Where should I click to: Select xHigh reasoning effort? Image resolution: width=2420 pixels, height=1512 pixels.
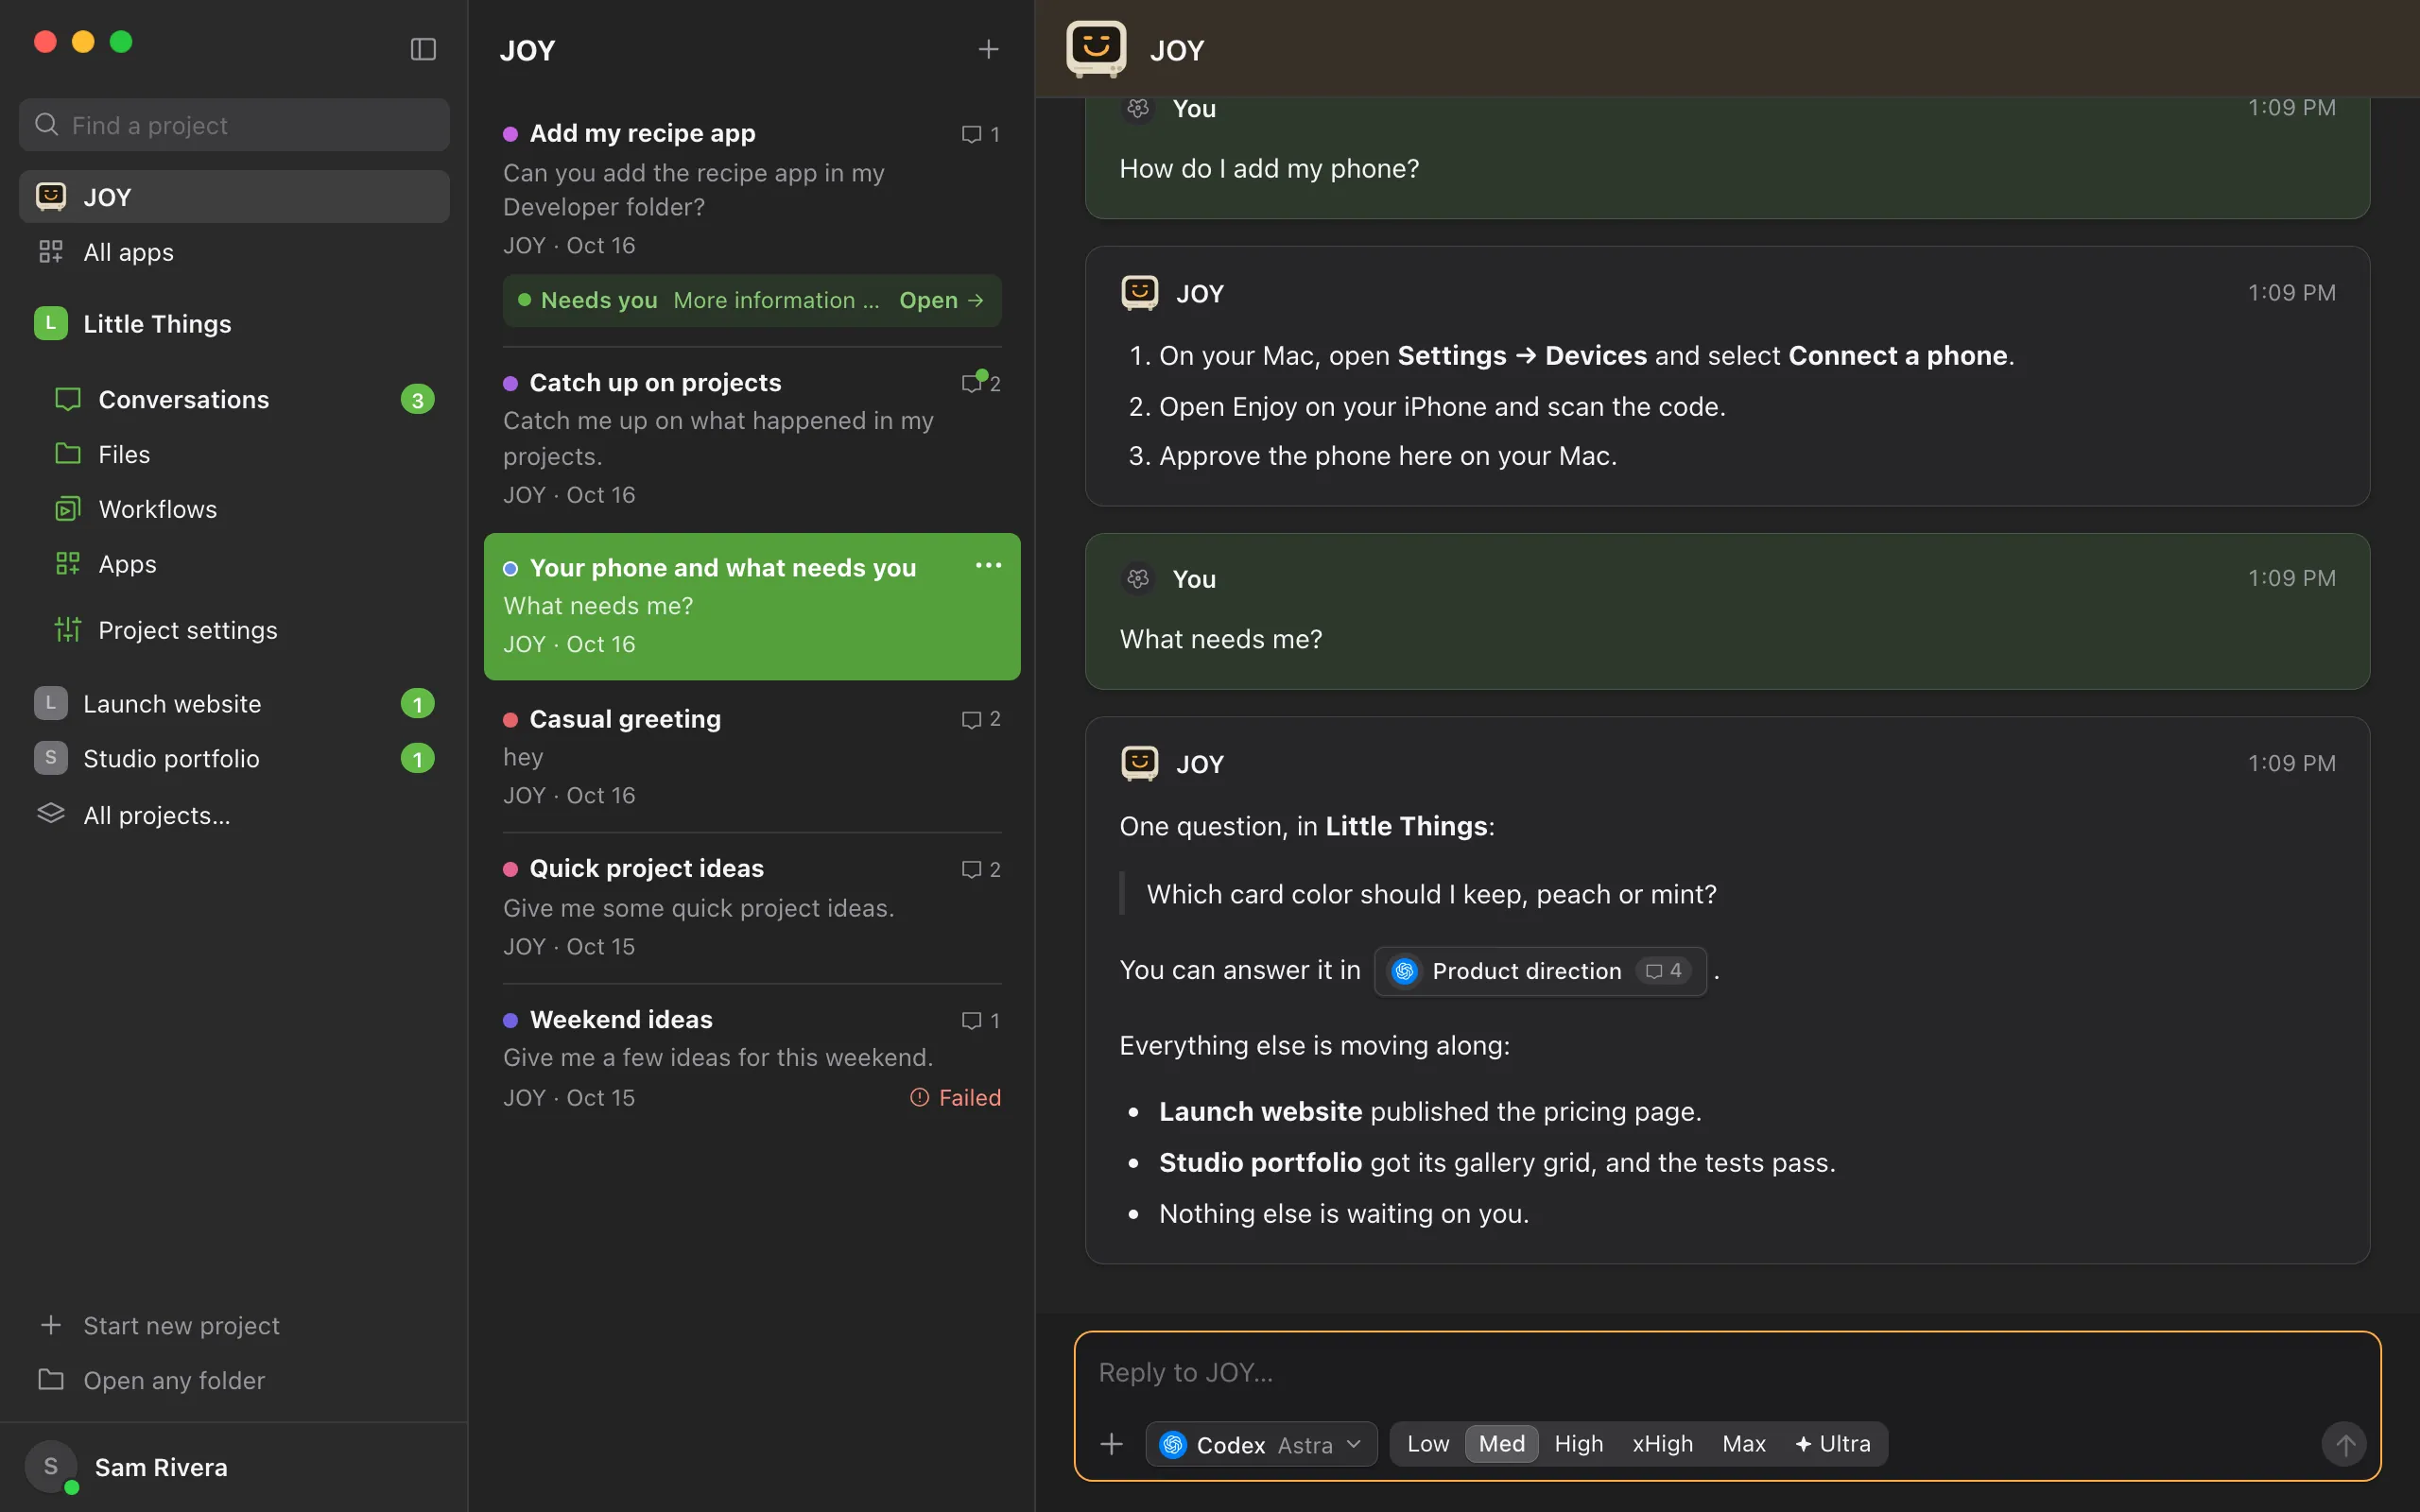(x=1662, y=1444)
